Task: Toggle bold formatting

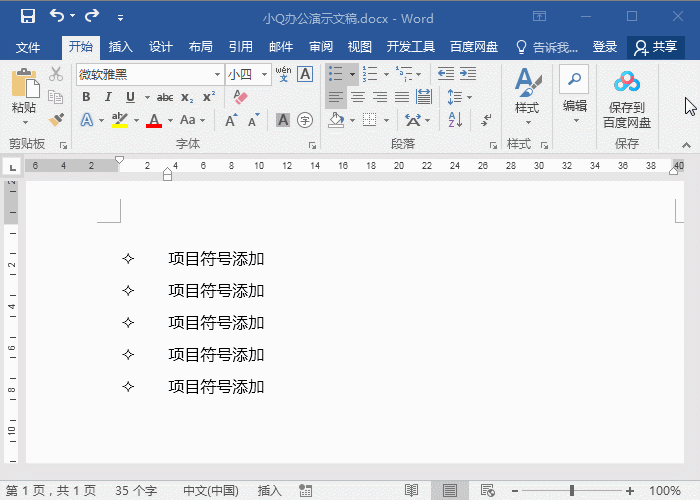Action: coord(86,97)
